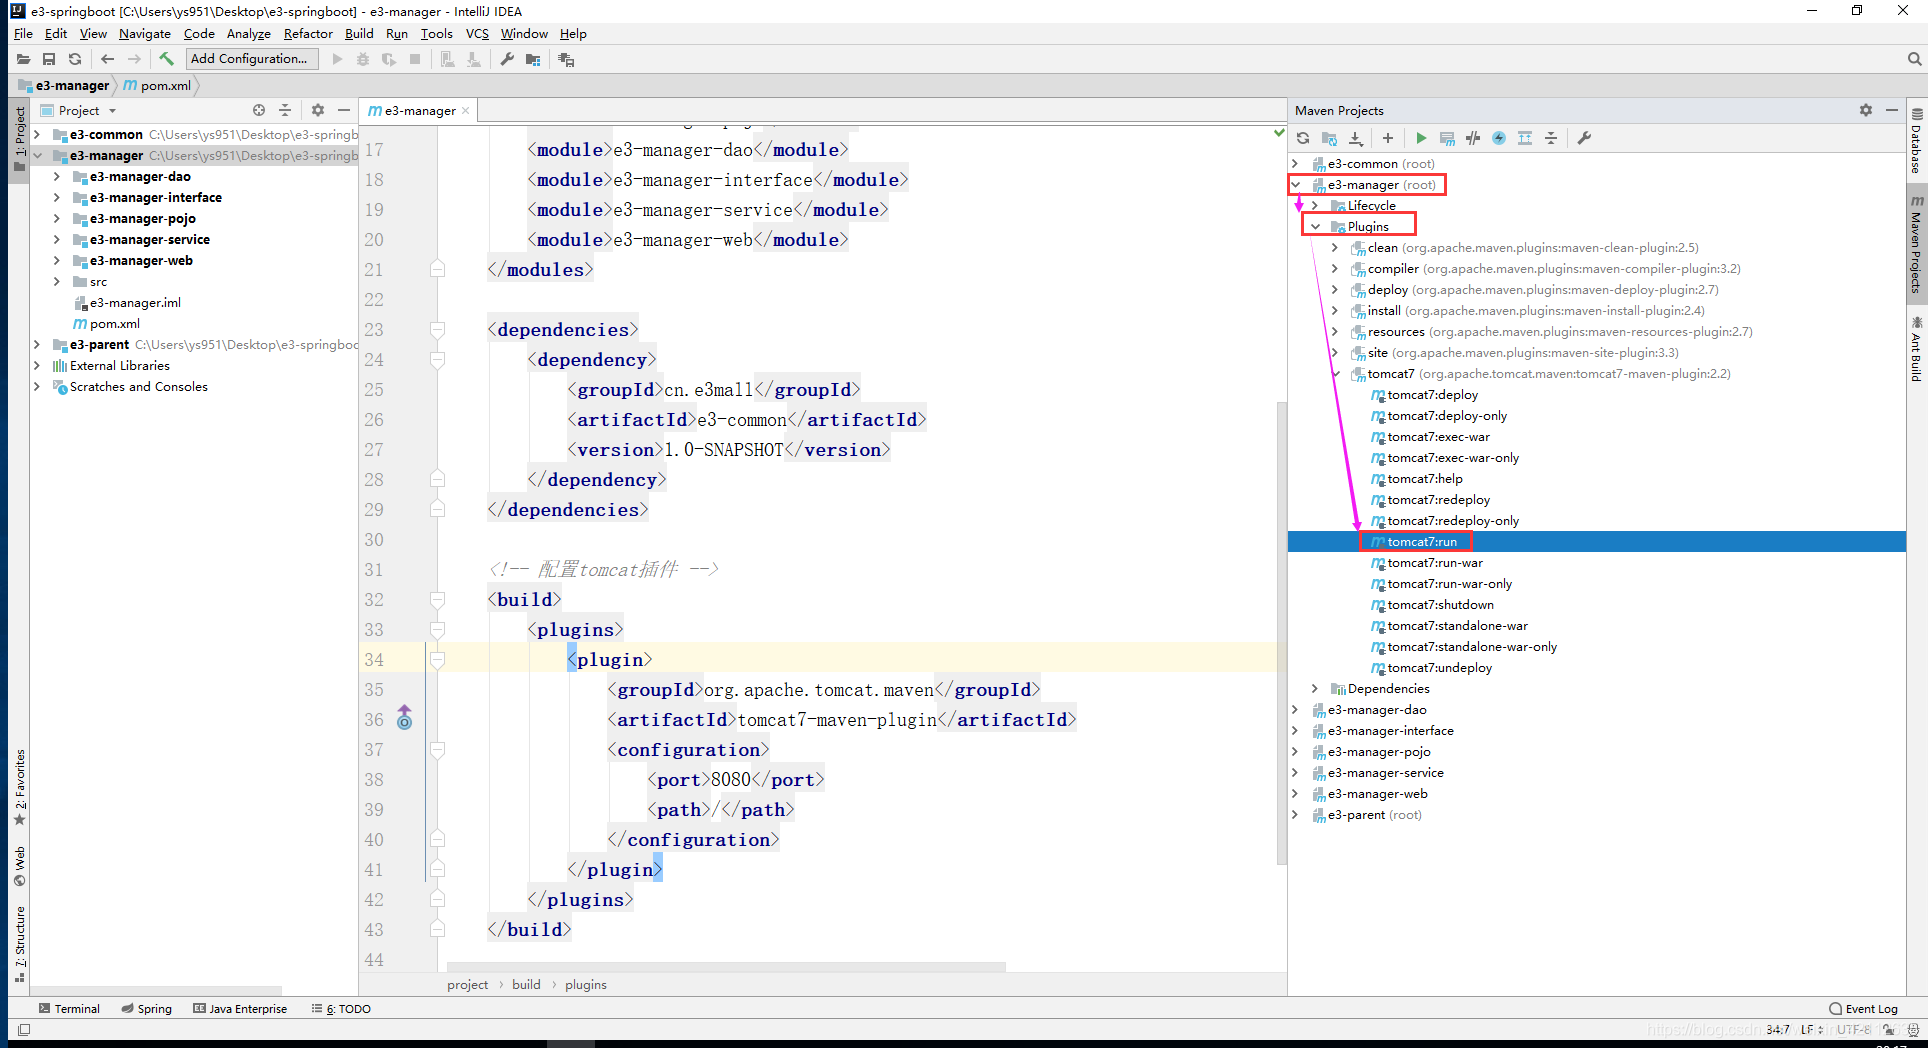
Task: Toggle the Spring tool window
Action: click(x=146, y=1008)
